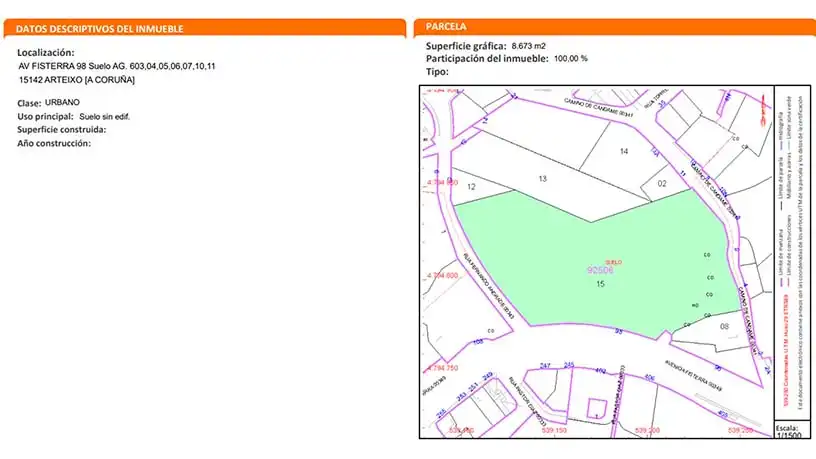Click street number 93 on the map
The height and width of the screenshot is (459, 816).
pyautogui.click(x=619, y=331)
